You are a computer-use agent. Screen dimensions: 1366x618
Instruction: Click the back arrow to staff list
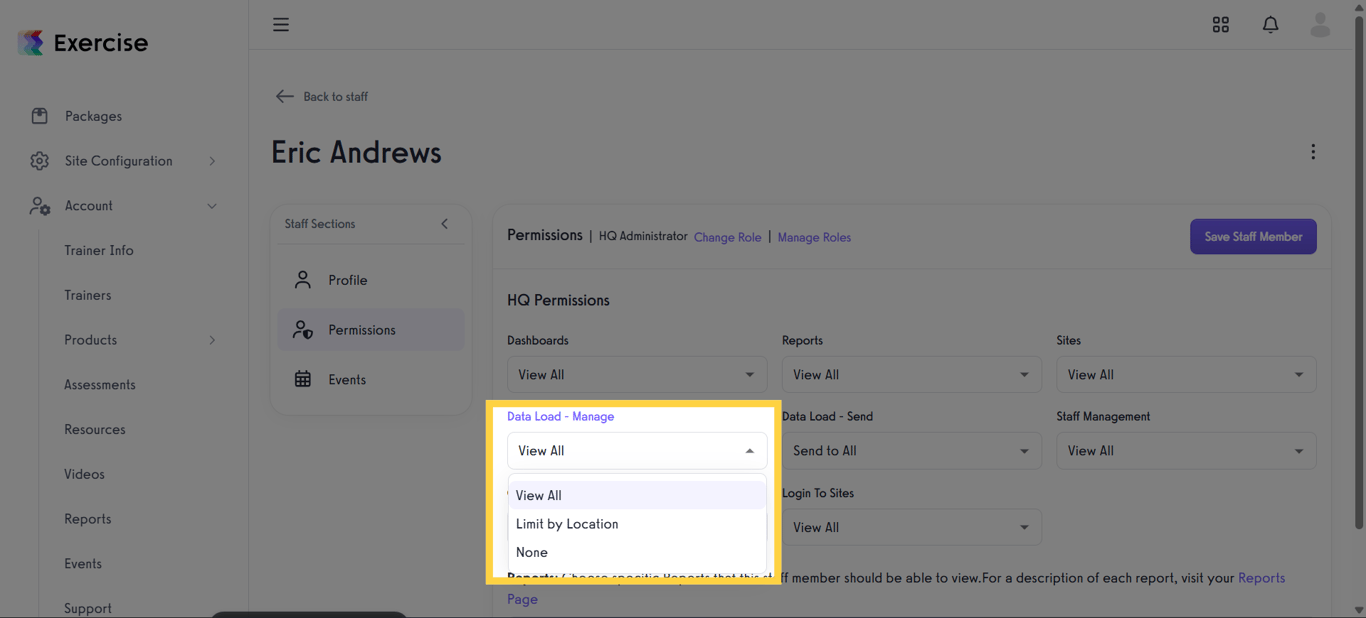click(x=284, y=96)
